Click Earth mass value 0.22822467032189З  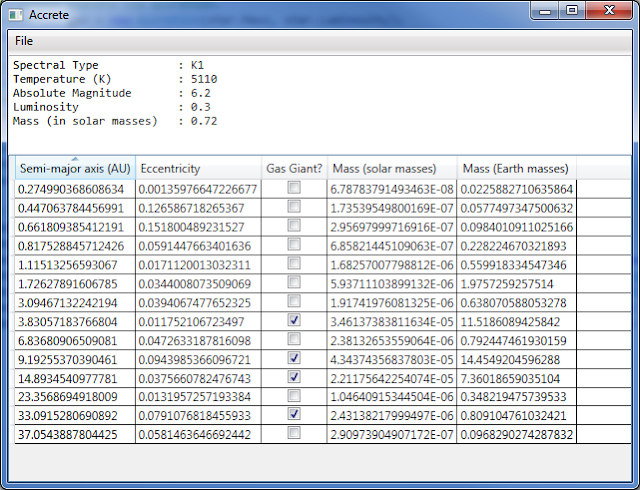pos(513,246)
